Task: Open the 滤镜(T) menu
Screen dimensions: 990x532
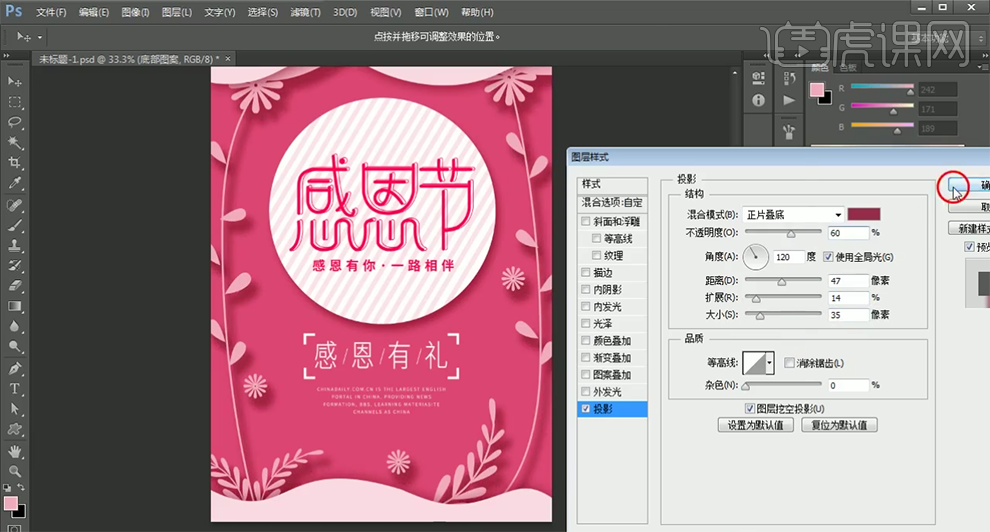Action: coord(305,12)
